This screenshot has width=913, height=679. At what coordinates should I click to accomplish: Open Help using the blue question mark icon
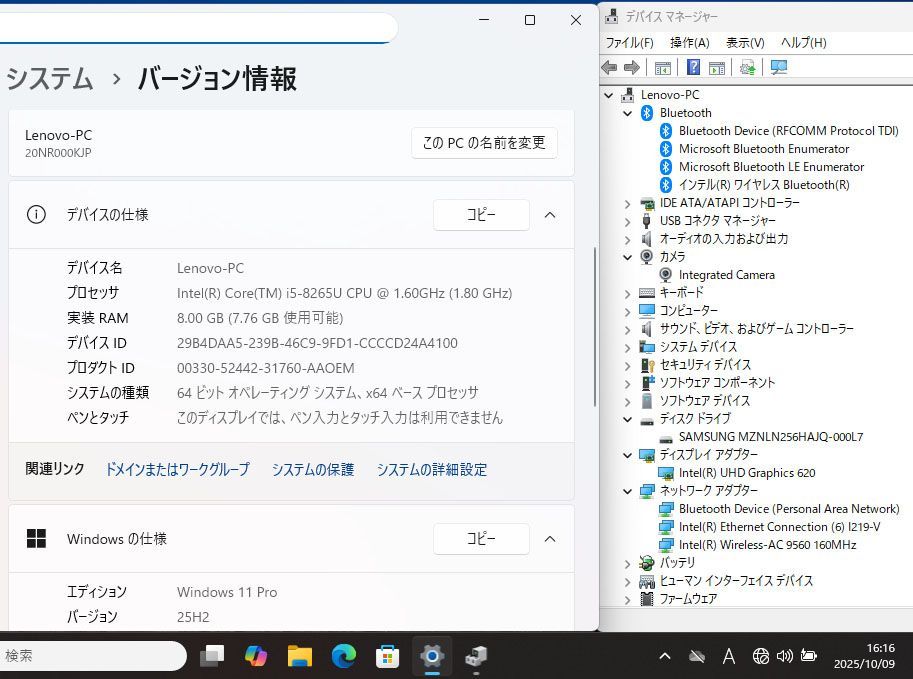[x=693, y=67]
